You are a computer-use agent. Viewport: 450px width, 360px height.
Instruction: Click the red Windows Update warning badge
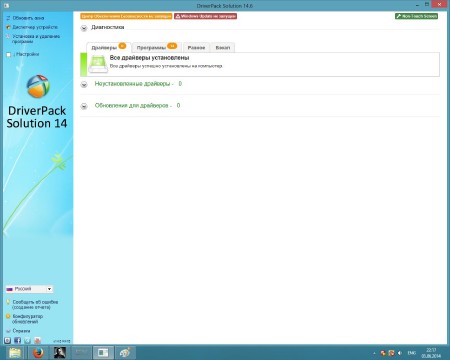pyautogui.click(x=205, y=16)
